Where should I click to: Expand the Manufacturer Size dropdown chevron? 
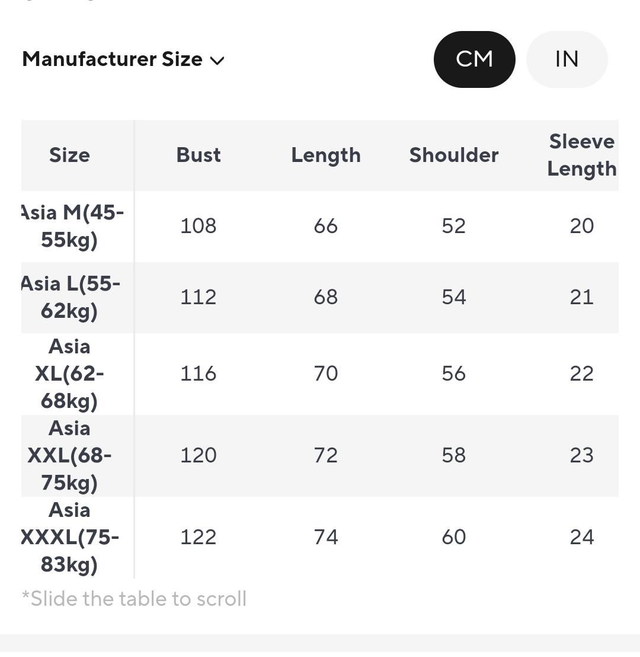coord(217,60)
